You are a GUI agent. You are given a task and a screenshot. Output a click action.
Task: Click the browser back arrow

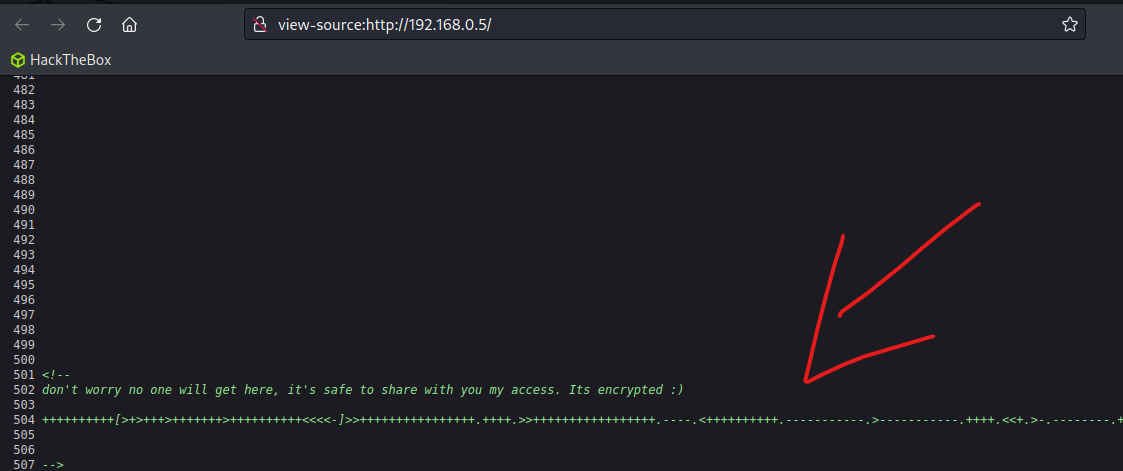tap(22, 25)
